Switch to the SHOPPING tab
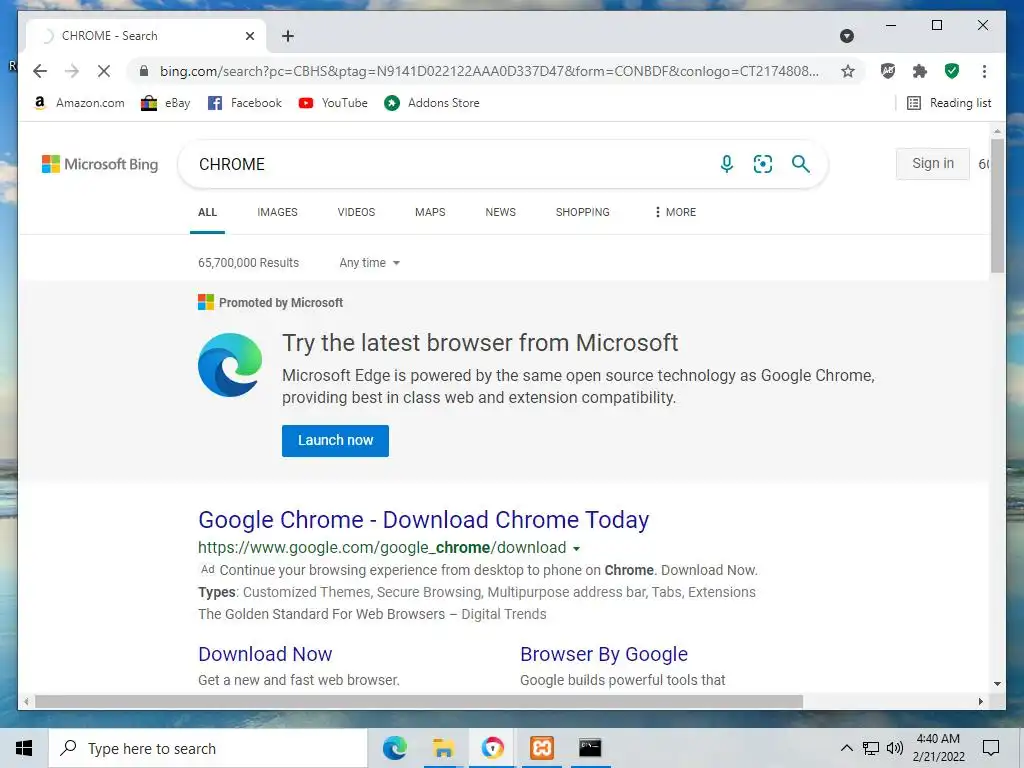1024x768 pixels. (x=583, y=212)
